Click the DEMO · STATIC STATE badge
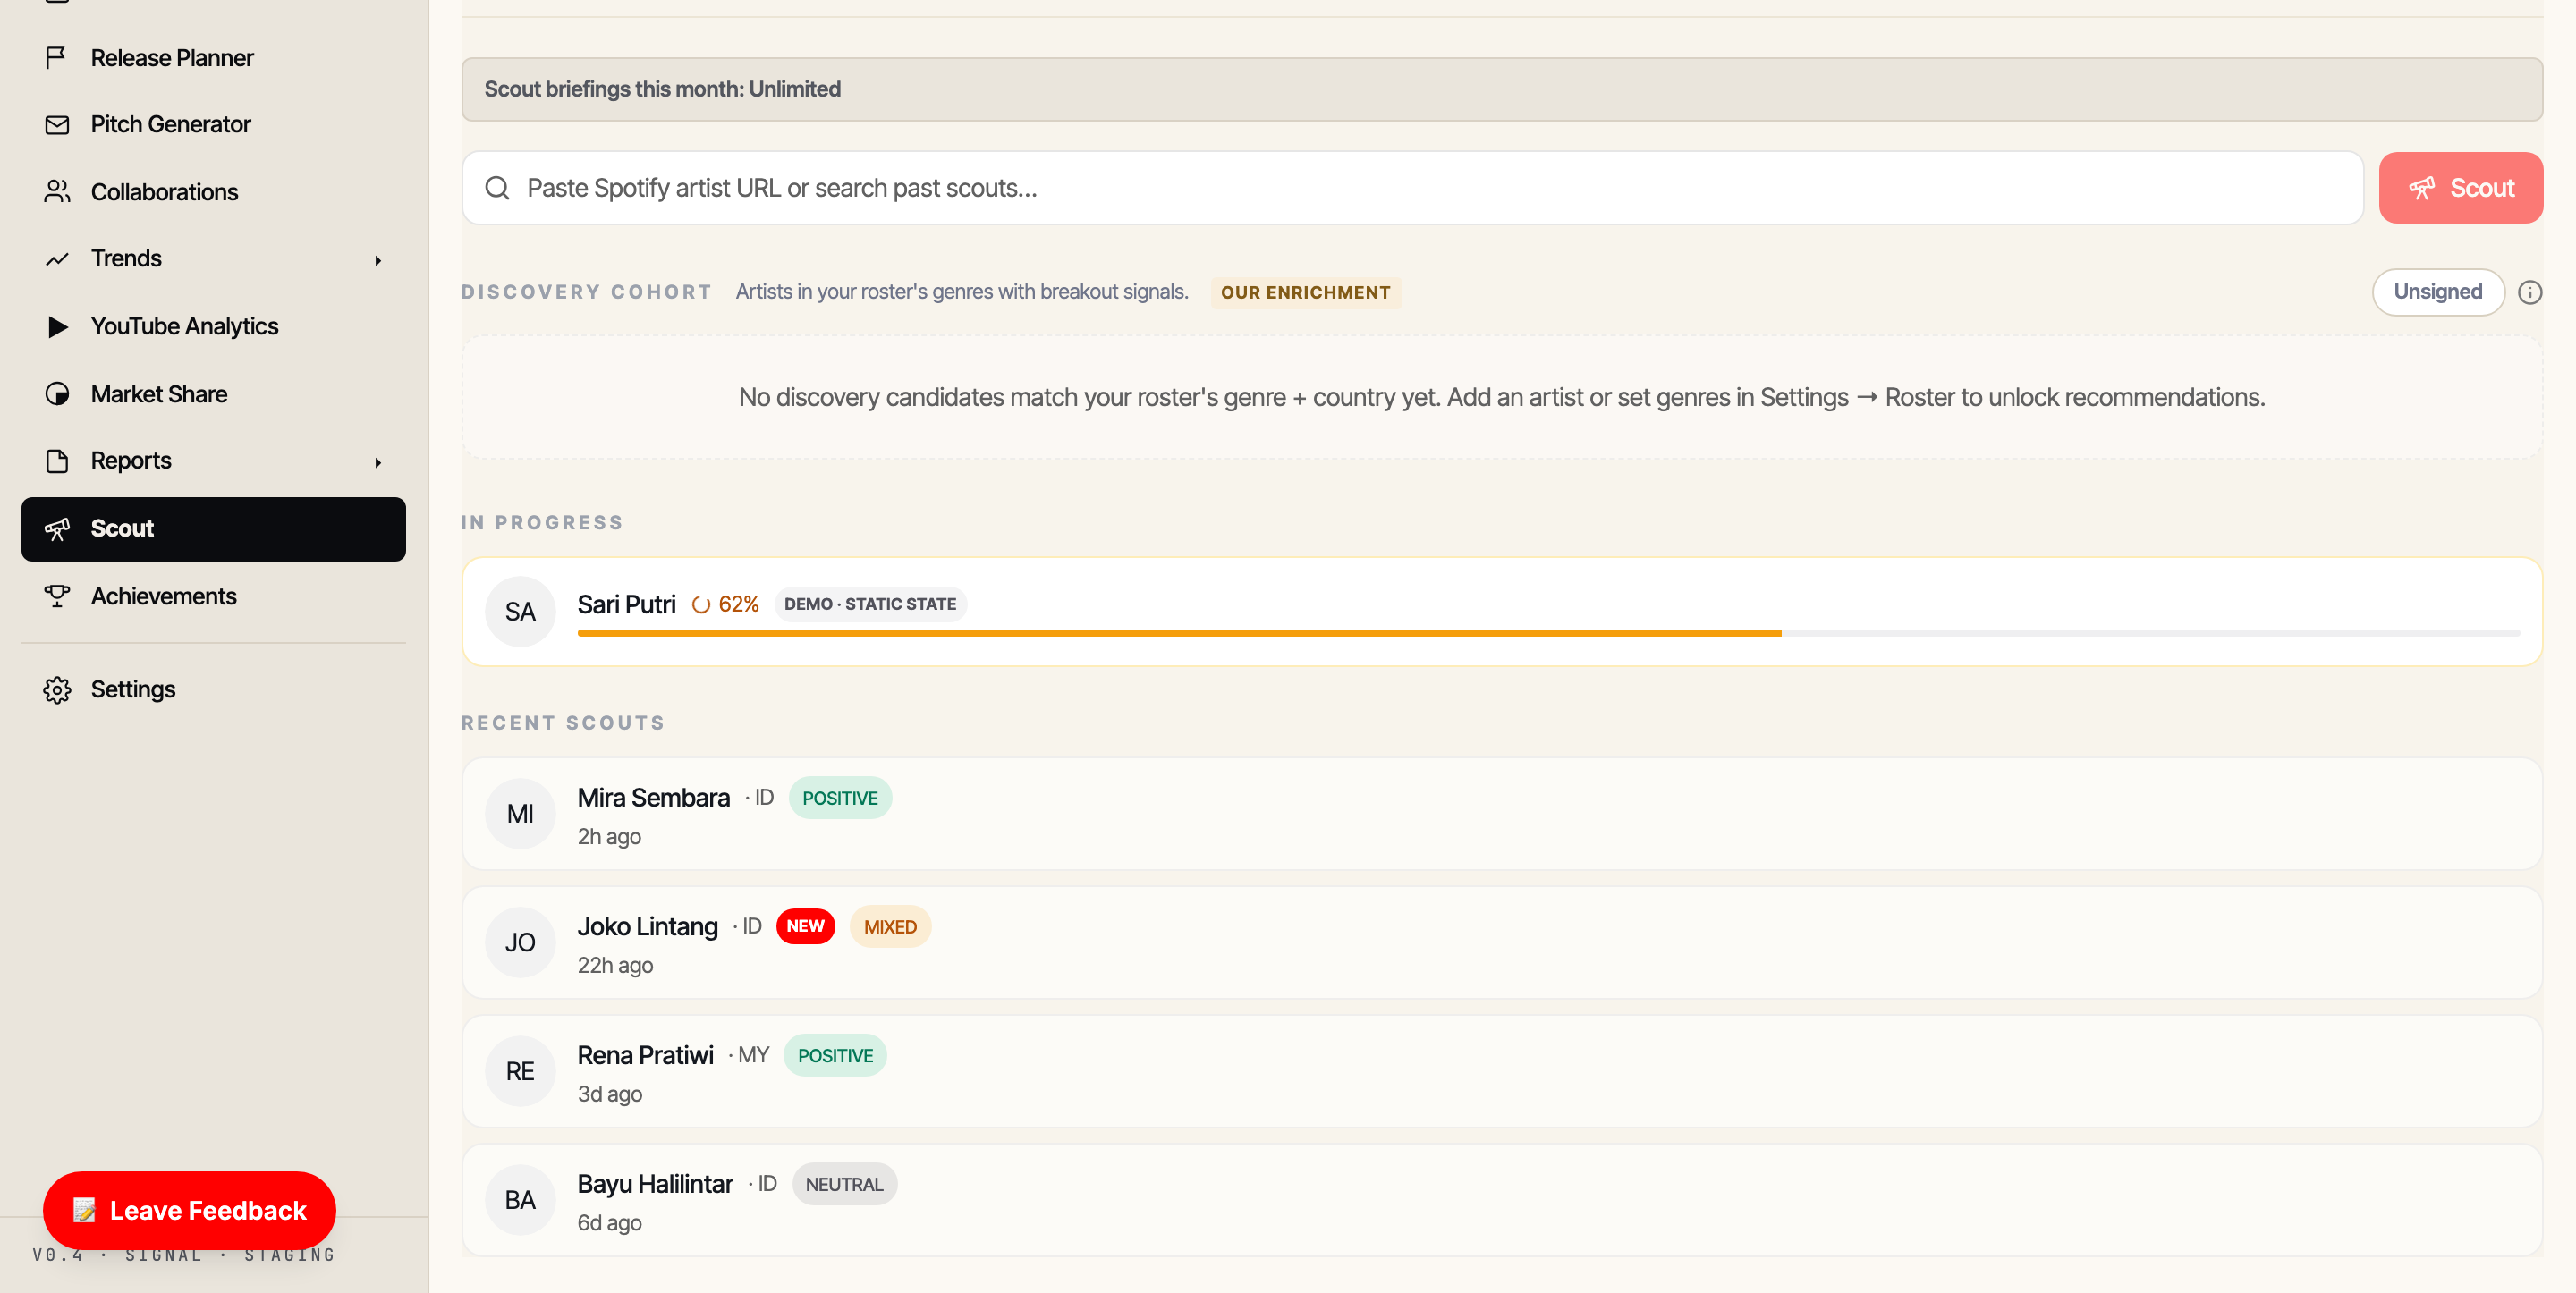The image size is (2576, 1293). pyautogui.click(x=870, y=604)
